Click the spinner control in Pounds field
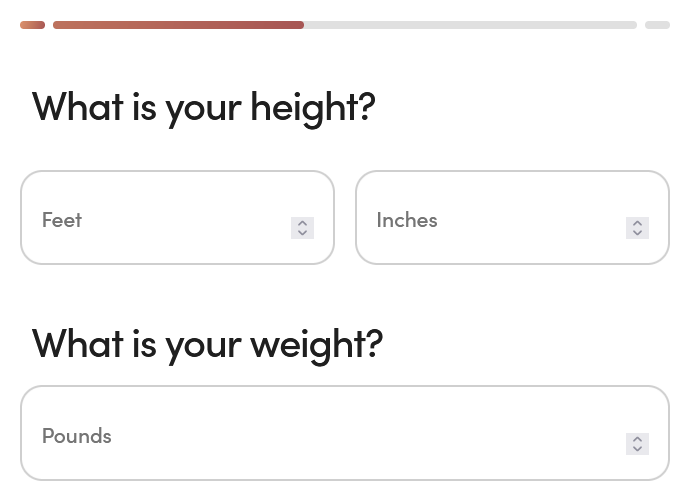Screen dimensions: 689x502 [637, 444]
